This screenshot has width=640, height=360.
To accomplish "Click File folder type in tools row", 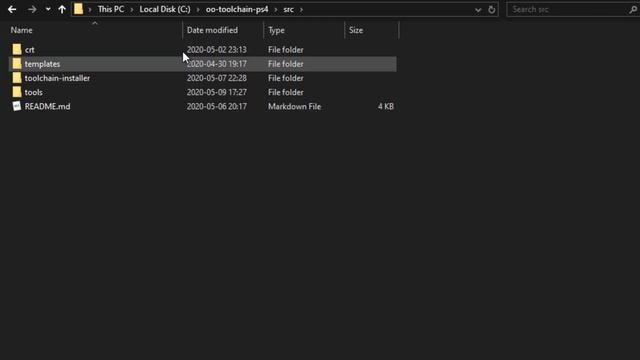I will coord(286,92).
